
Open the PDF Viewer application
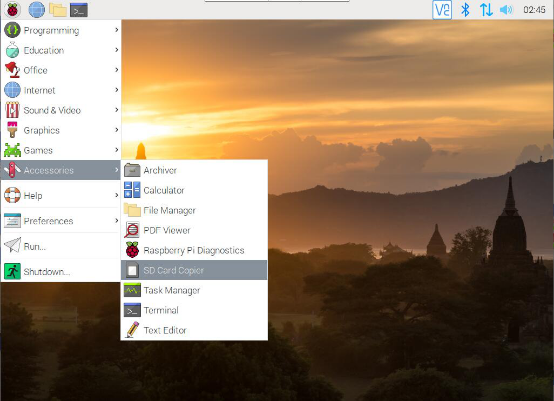coord(194,230)
